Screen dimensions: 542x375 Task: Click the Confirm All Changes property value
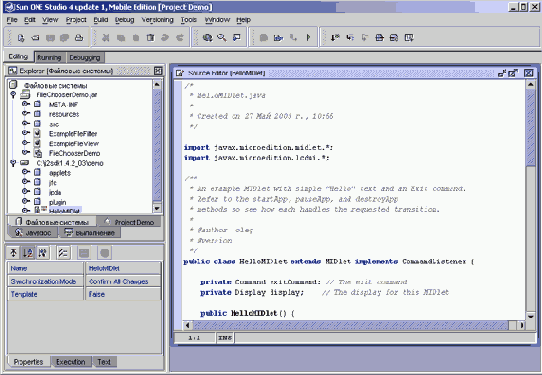click(x=123, y=281)
